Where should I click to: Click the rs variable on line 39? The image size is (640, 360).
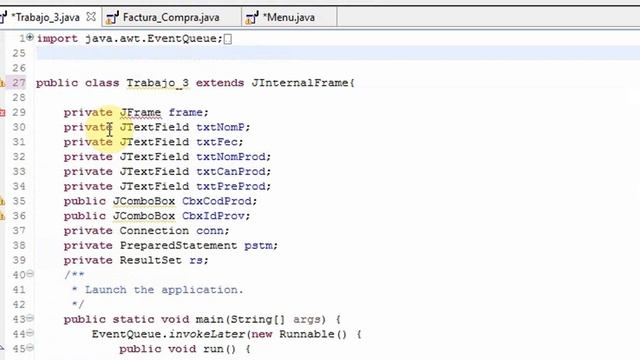tap(196, 260)
